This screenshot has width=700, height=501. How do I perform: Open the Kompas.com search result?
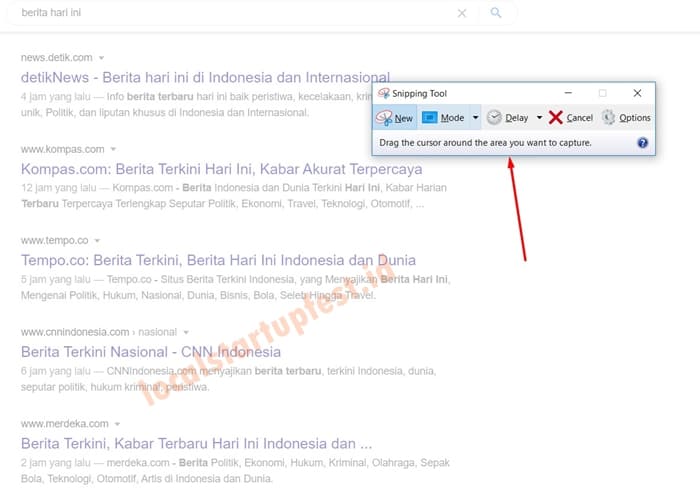[221, 169]
